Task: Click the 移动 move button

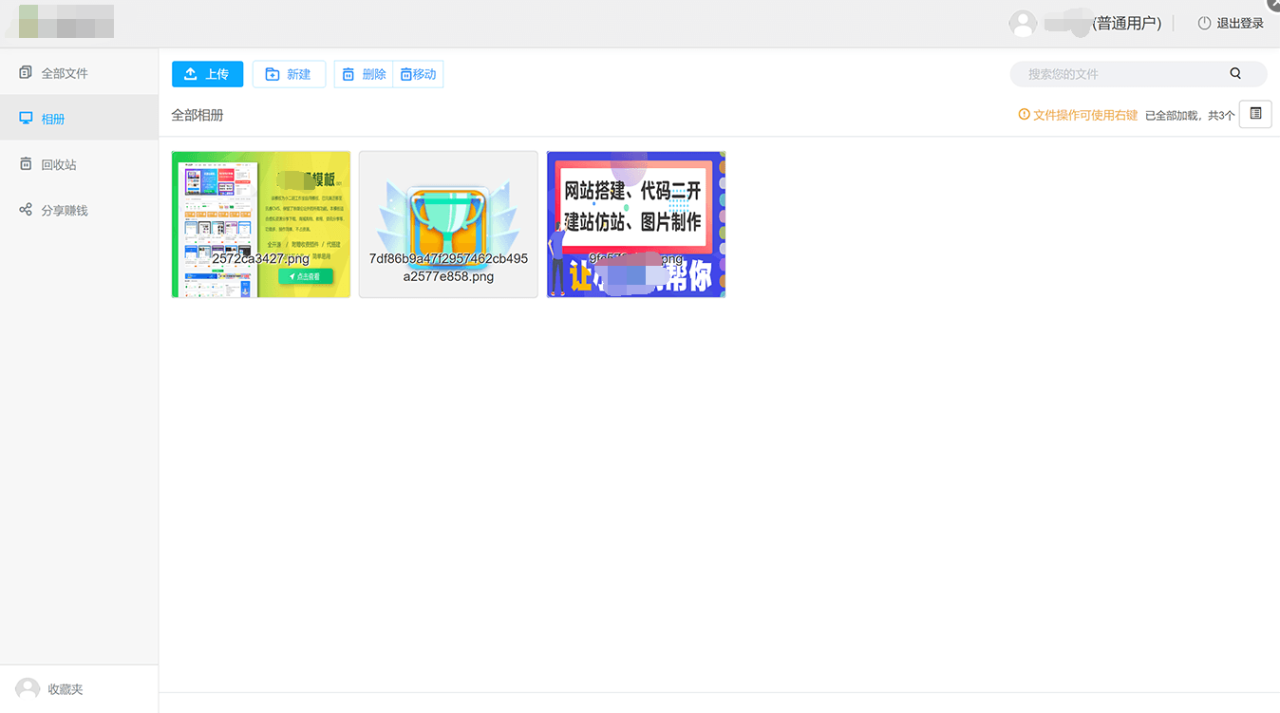Action: click(418, 74)
